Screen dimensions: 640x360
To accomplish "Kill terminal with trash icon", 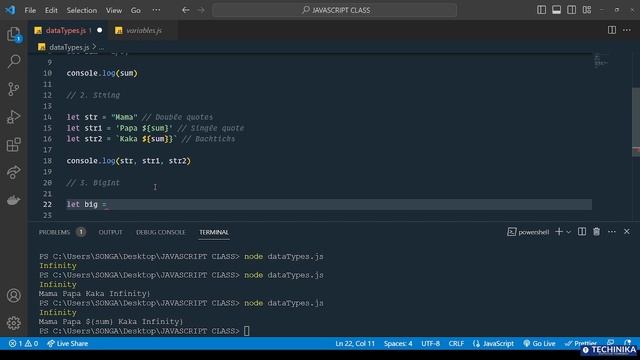I will click(x=596, y=232).
